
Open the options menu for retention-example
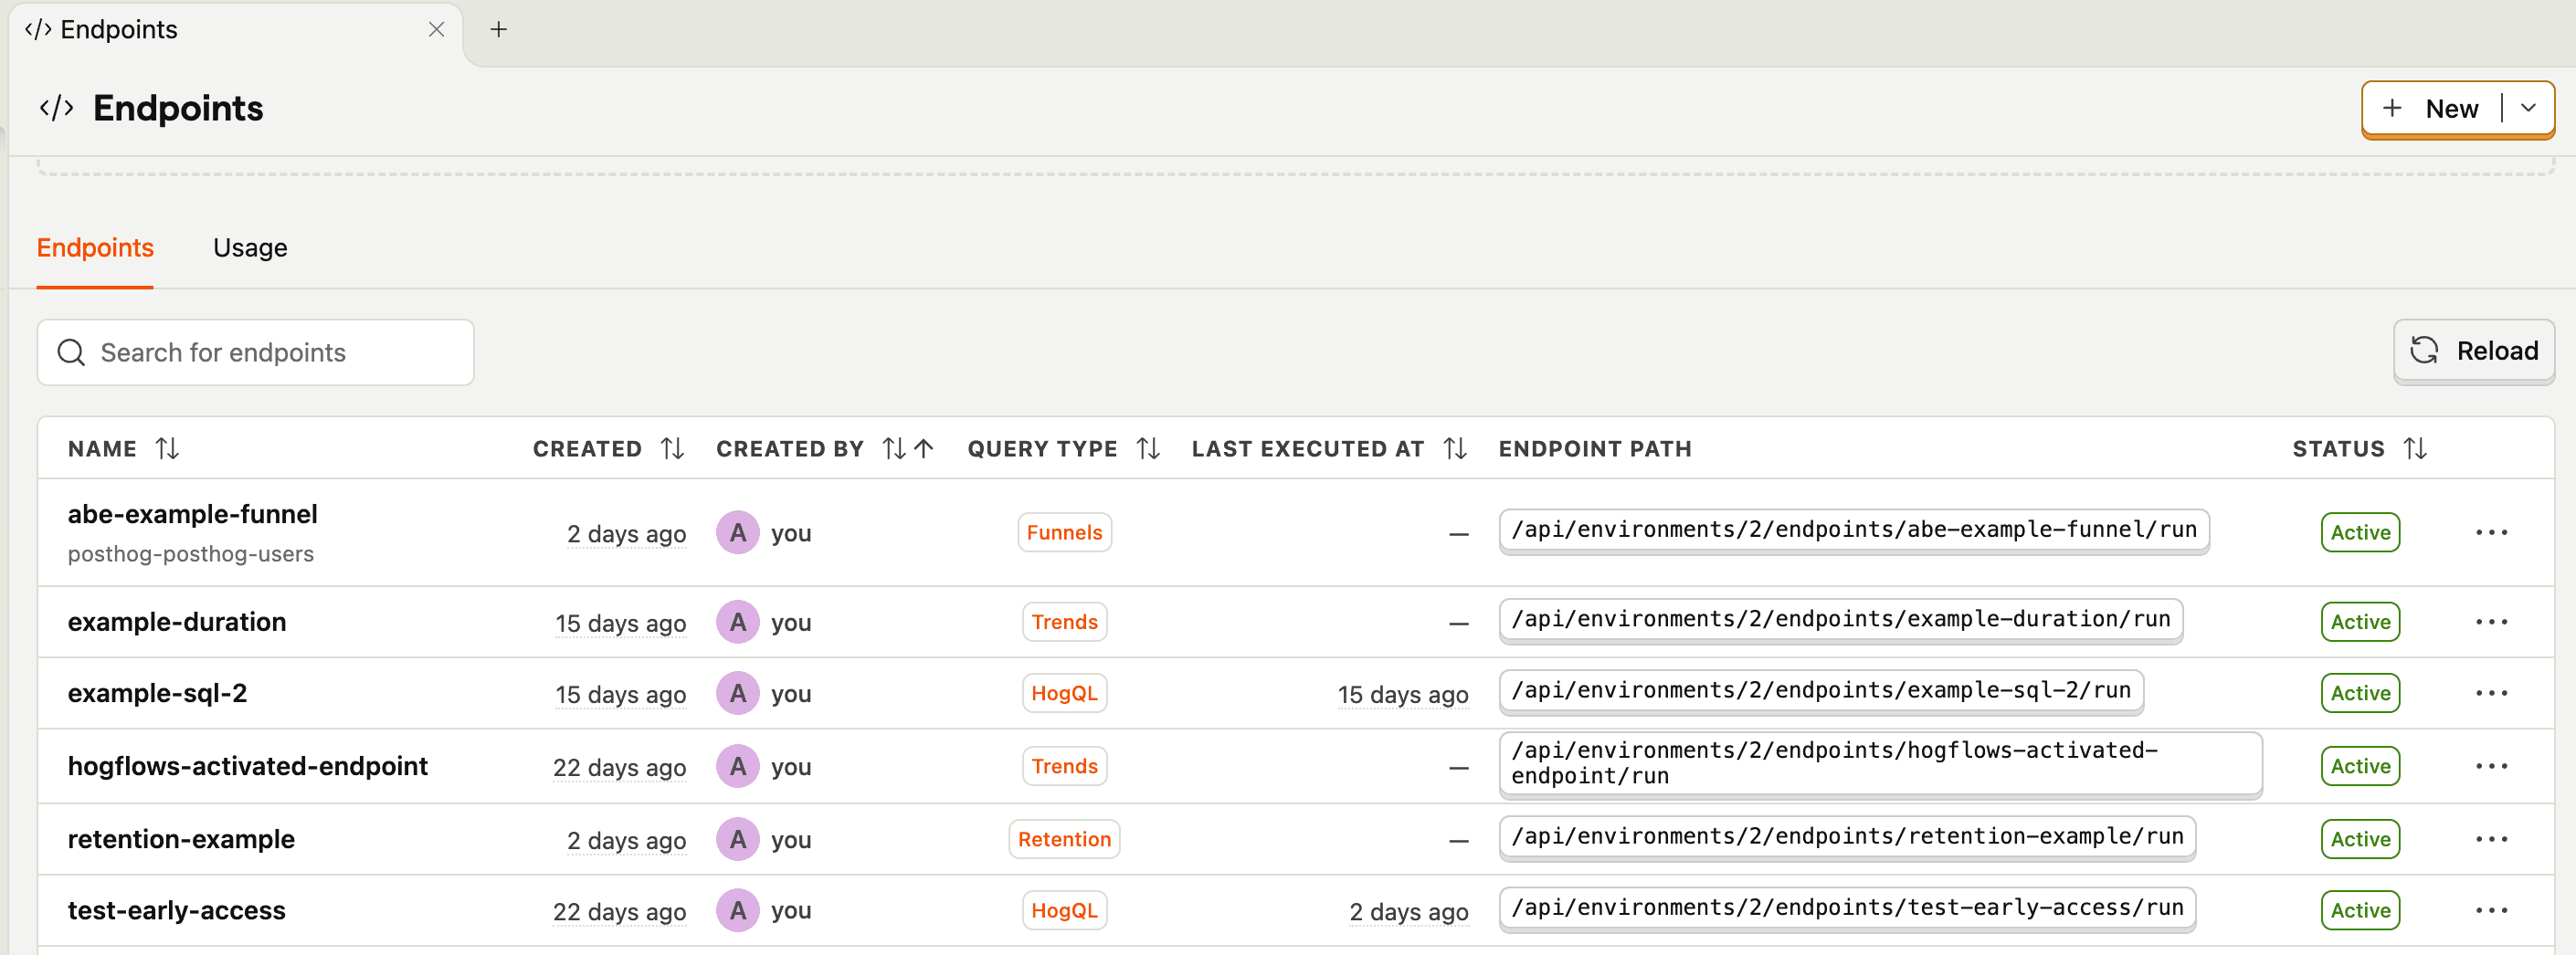coord(2492,839)
